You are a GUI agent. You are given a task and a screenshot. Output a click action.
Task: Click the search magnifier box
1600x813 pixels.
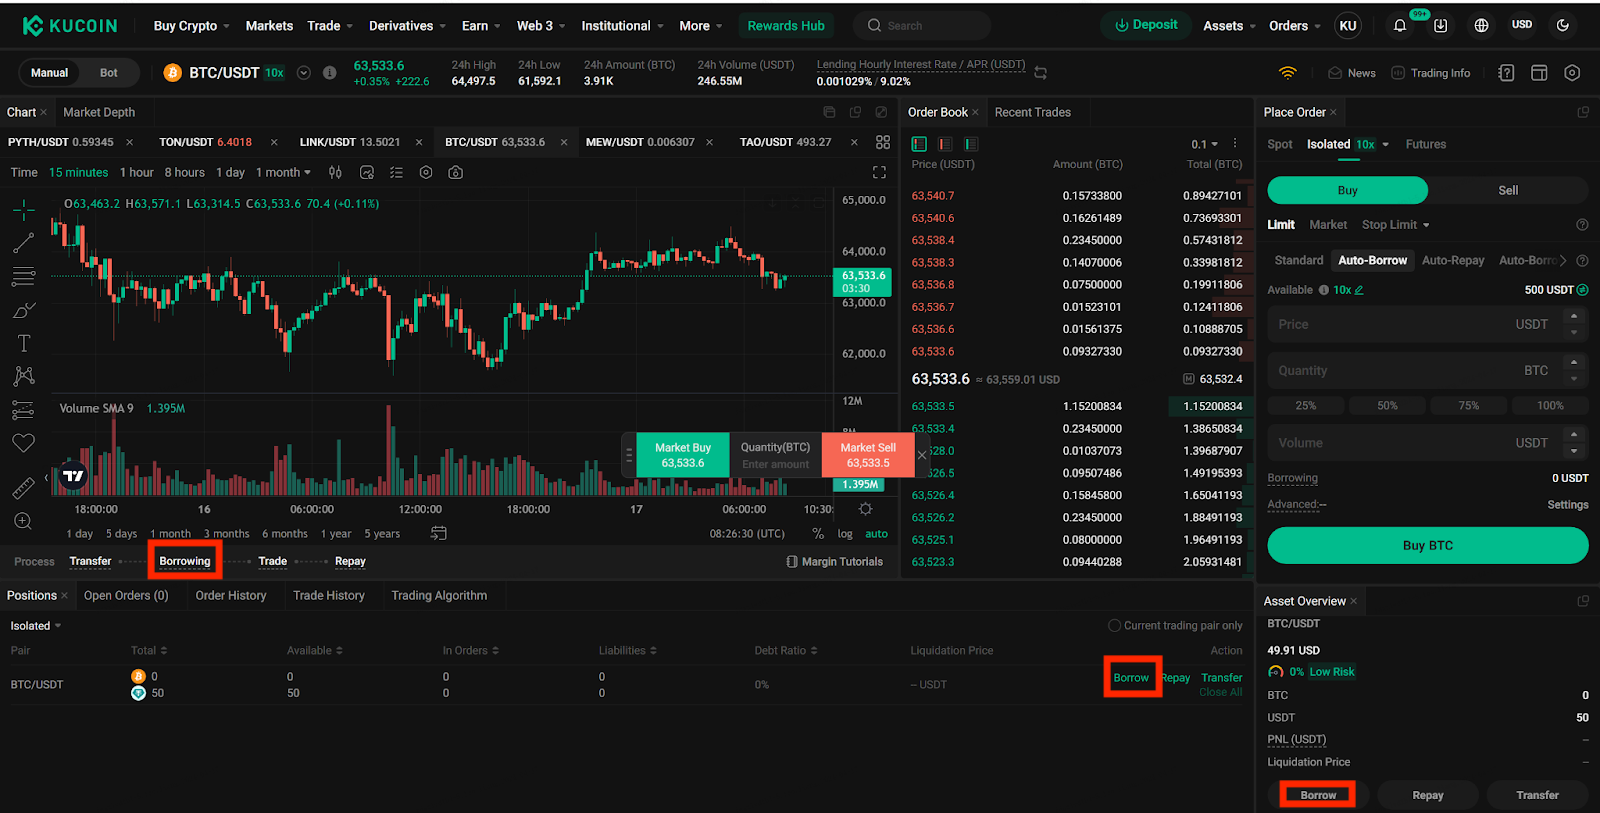pos(922,26)
